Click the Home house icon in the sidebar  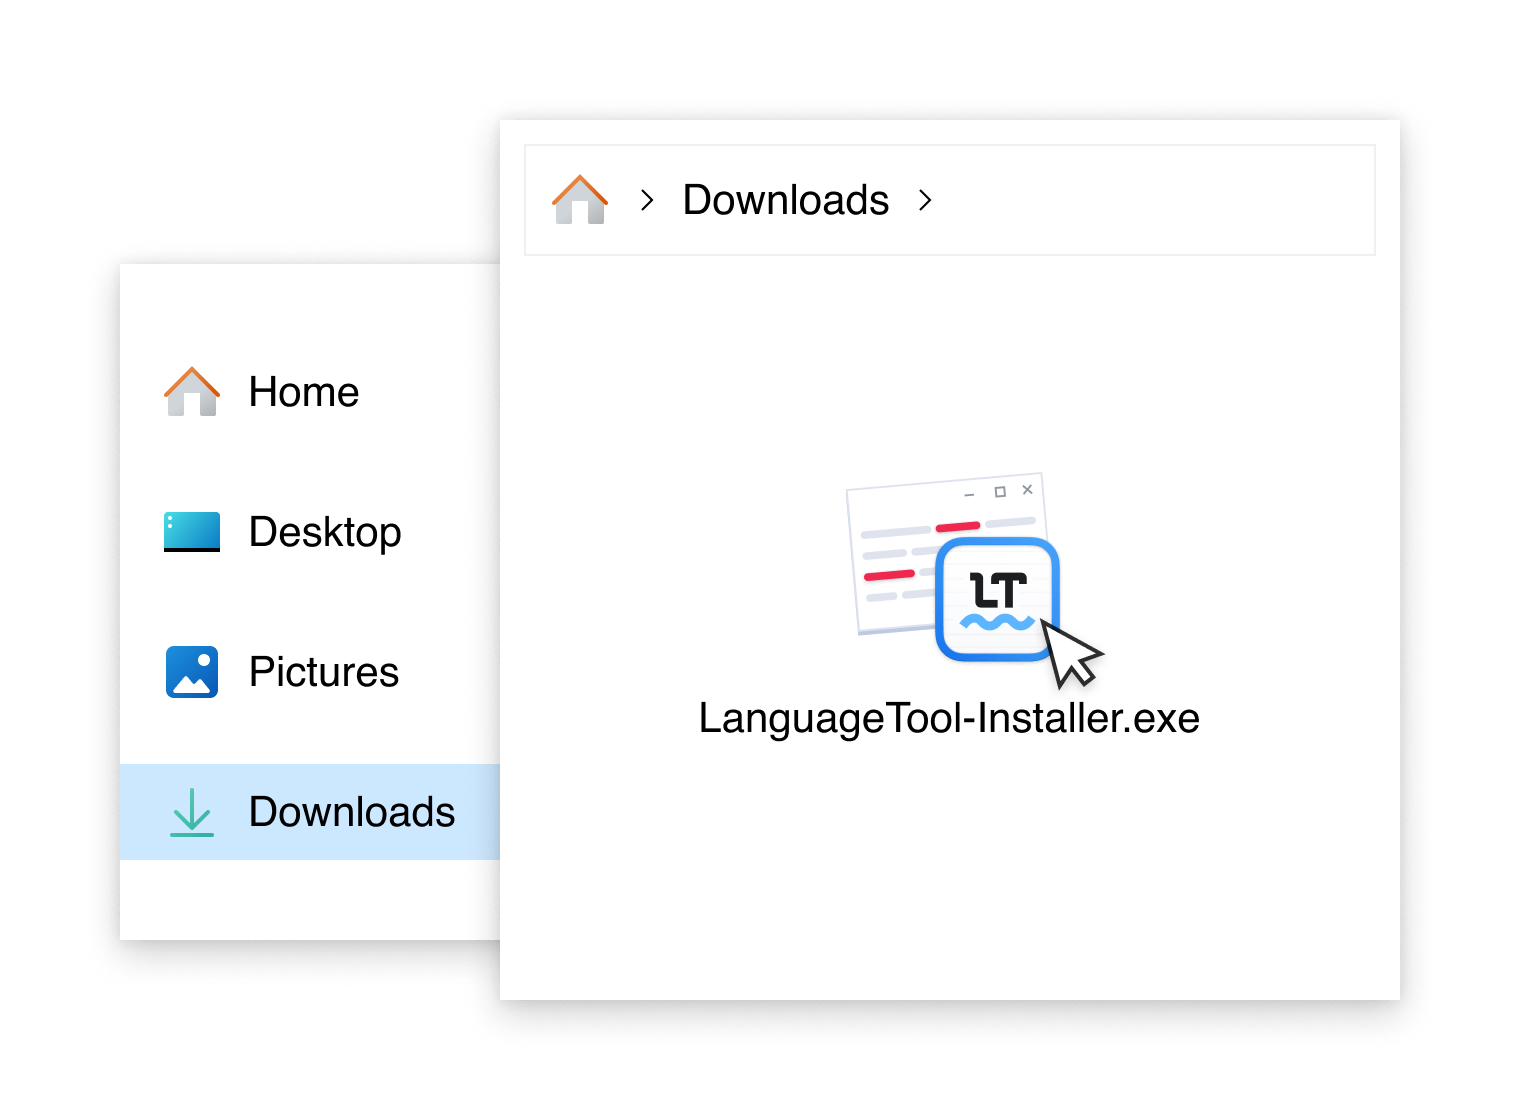coord(191,391)
